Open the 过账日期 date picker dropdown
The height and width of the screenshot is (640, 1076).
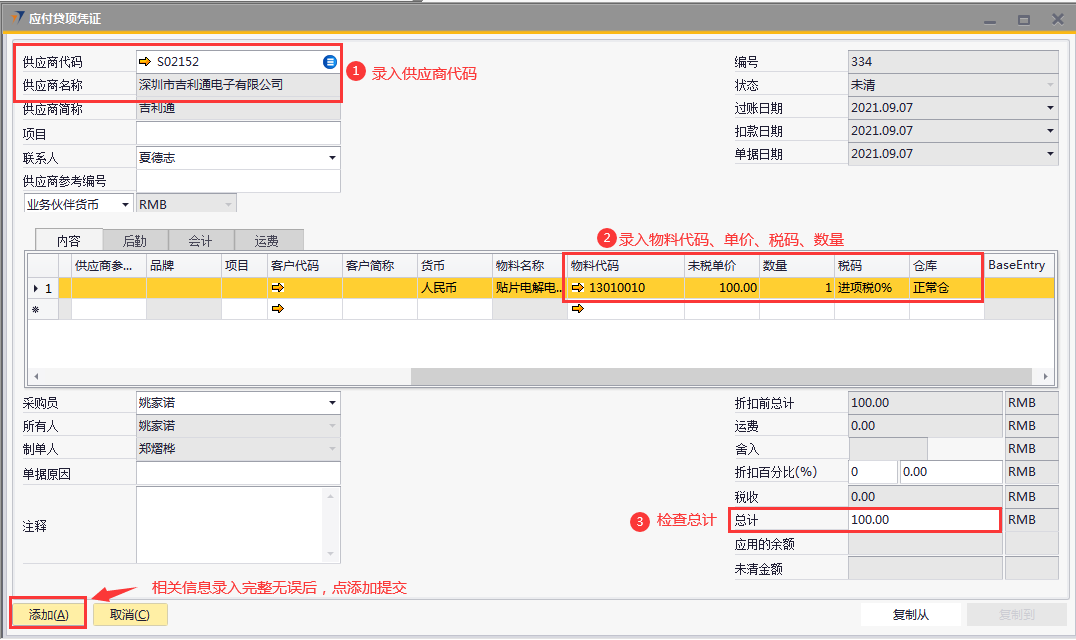pos(1050,108)
